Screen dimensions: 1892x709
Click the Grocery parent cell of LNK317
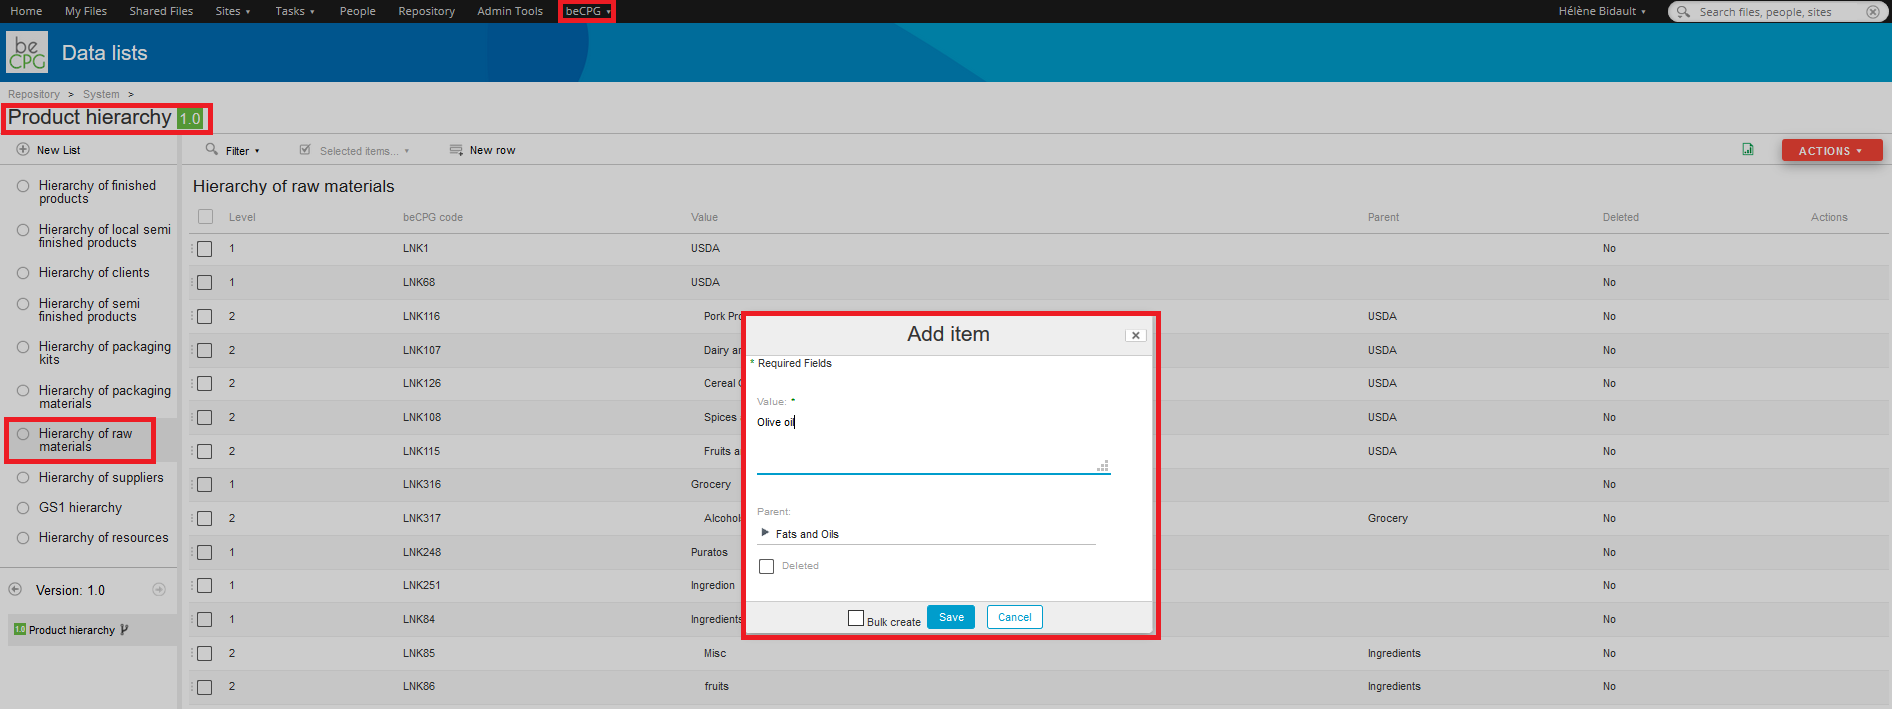[1387, 518]
